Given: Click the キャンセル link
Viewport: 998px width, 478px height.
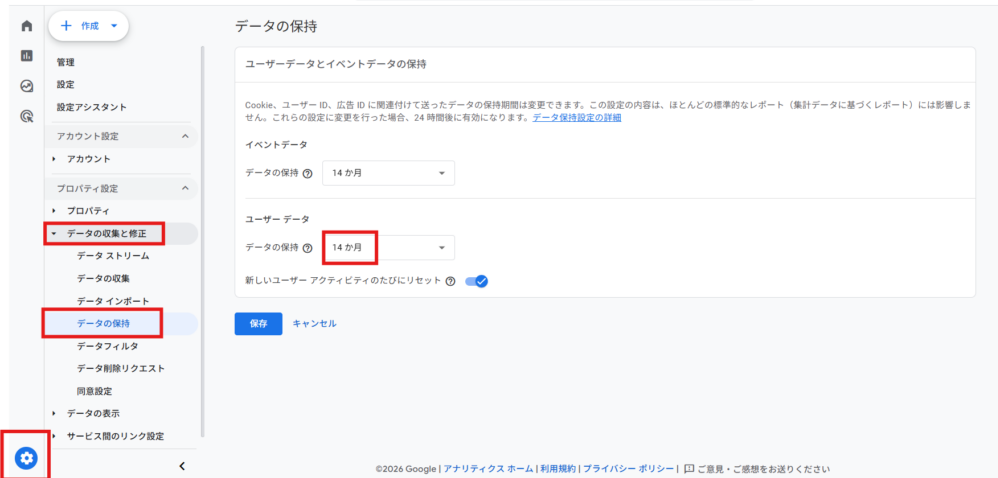Looking at the screenshot, I should tap(314, 324).
